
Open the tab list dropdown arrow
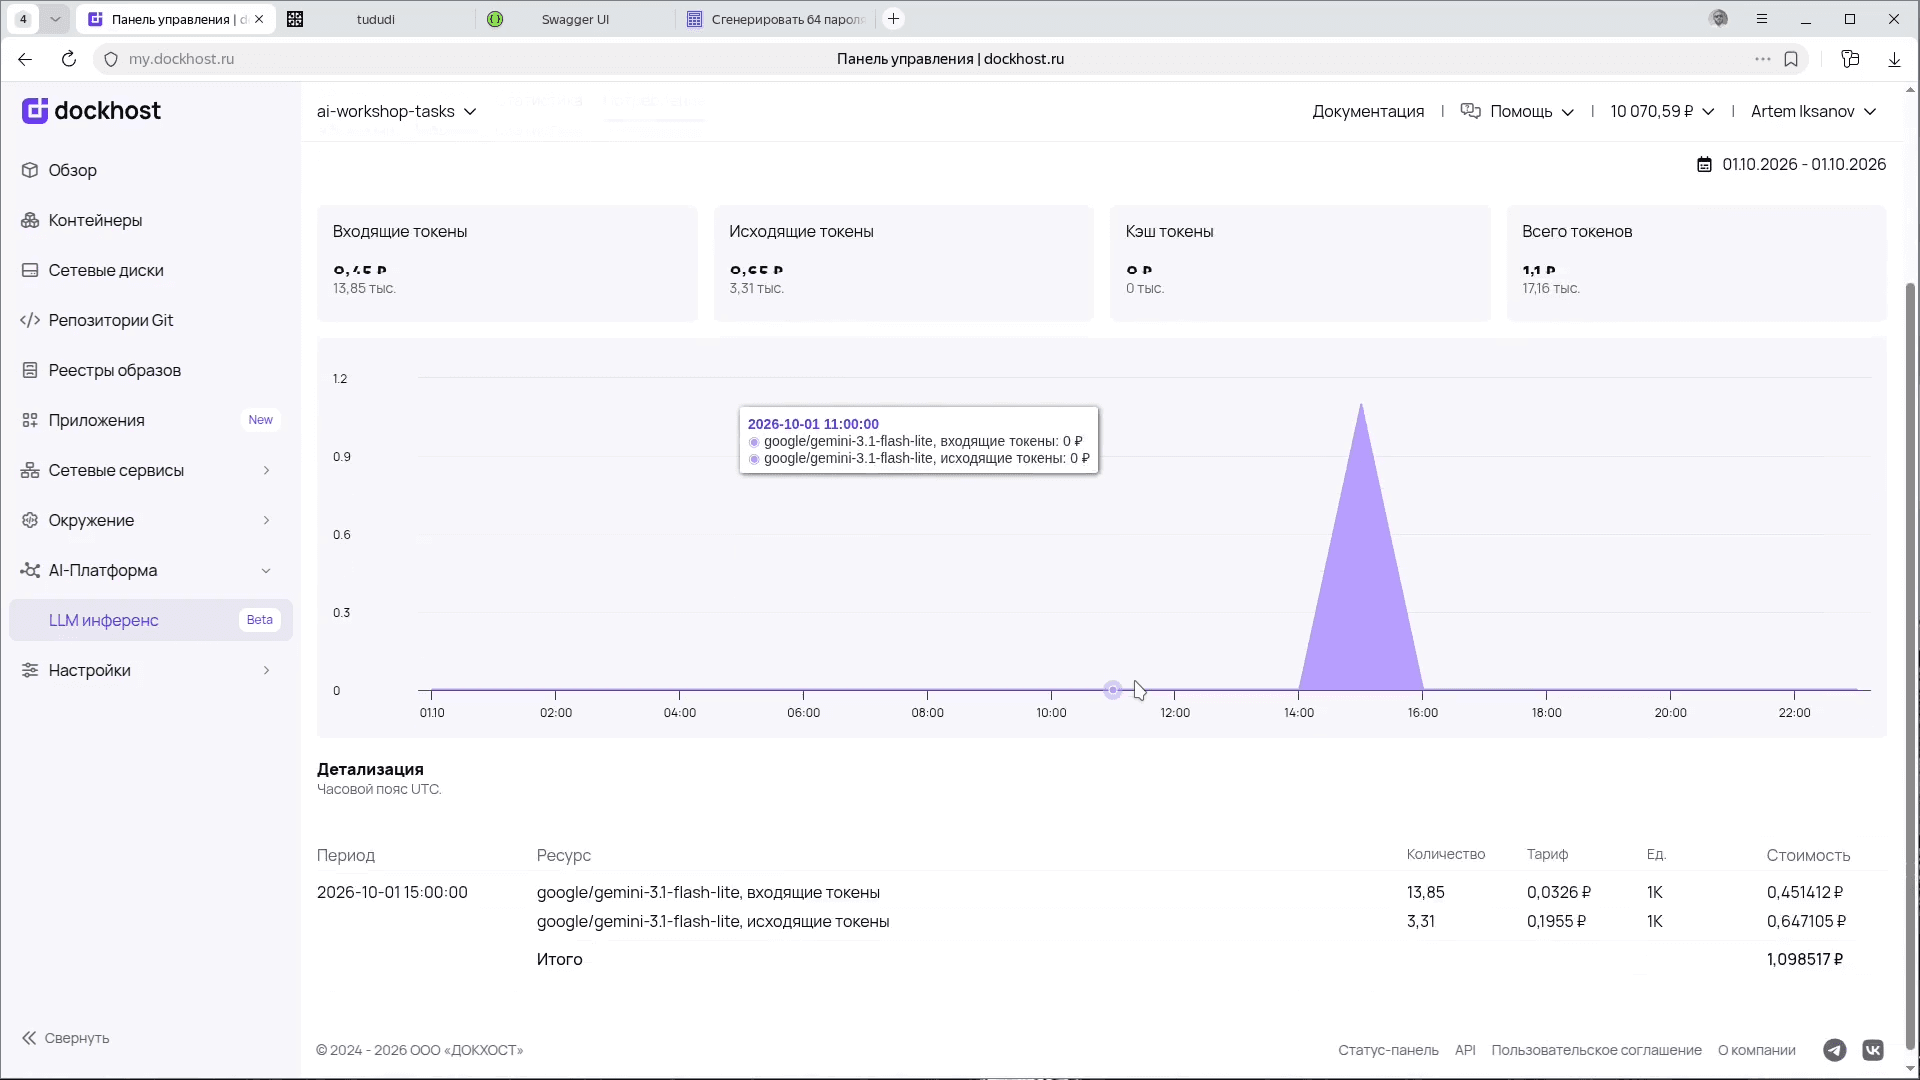point(55,19)
